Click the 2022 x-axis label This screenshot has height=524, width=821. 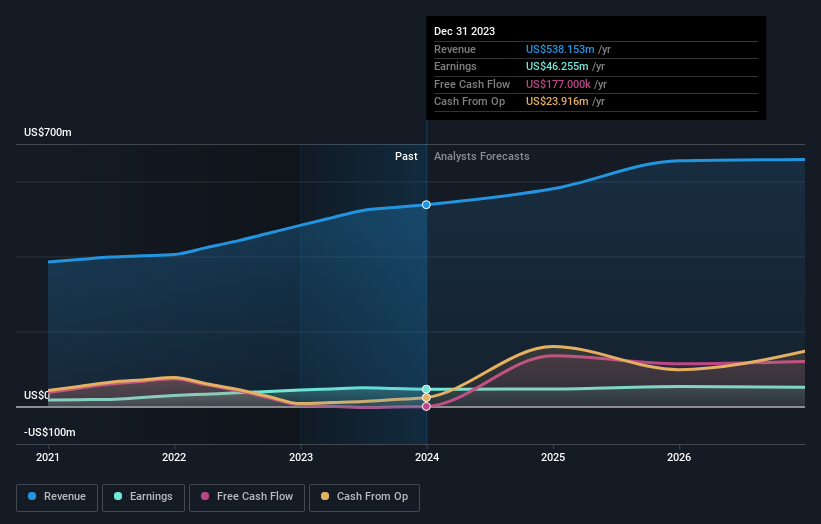click(x=174, y=458)
